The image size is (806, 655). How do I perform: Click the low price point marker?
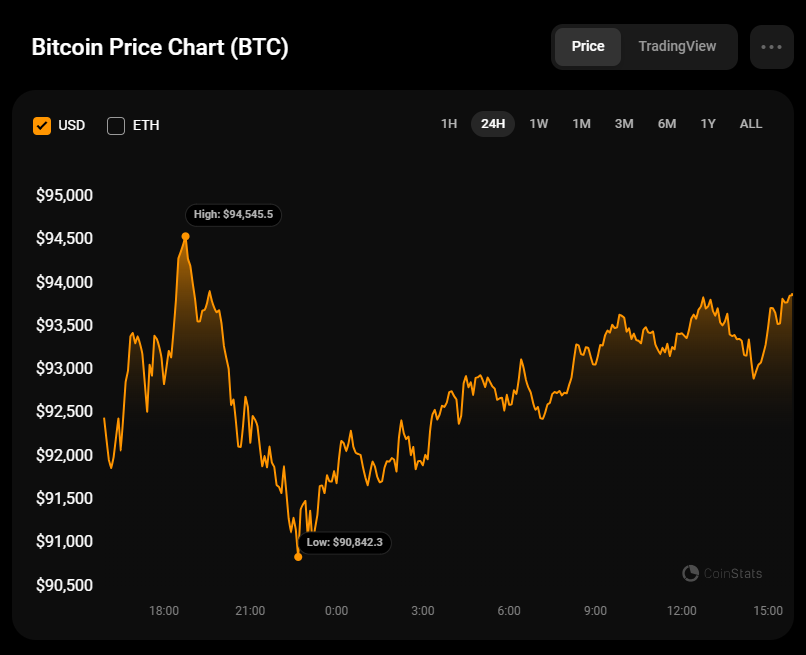298,557
